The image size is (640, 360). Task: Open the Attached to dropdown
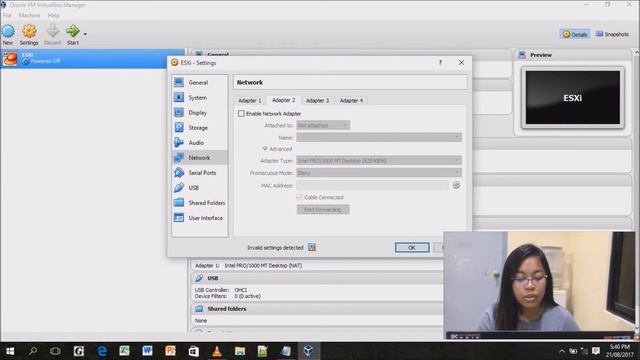tap(323, 125)
